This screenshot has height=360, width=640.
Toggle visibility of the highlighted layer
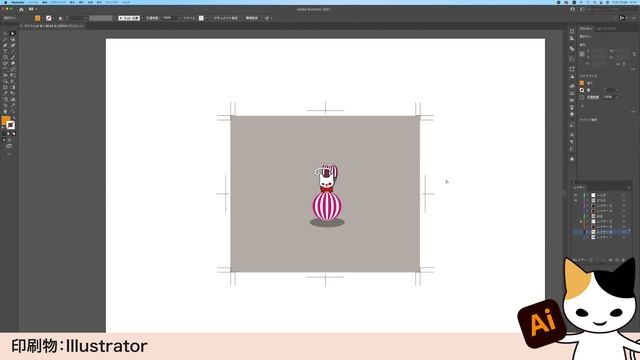tap(576, 232)
